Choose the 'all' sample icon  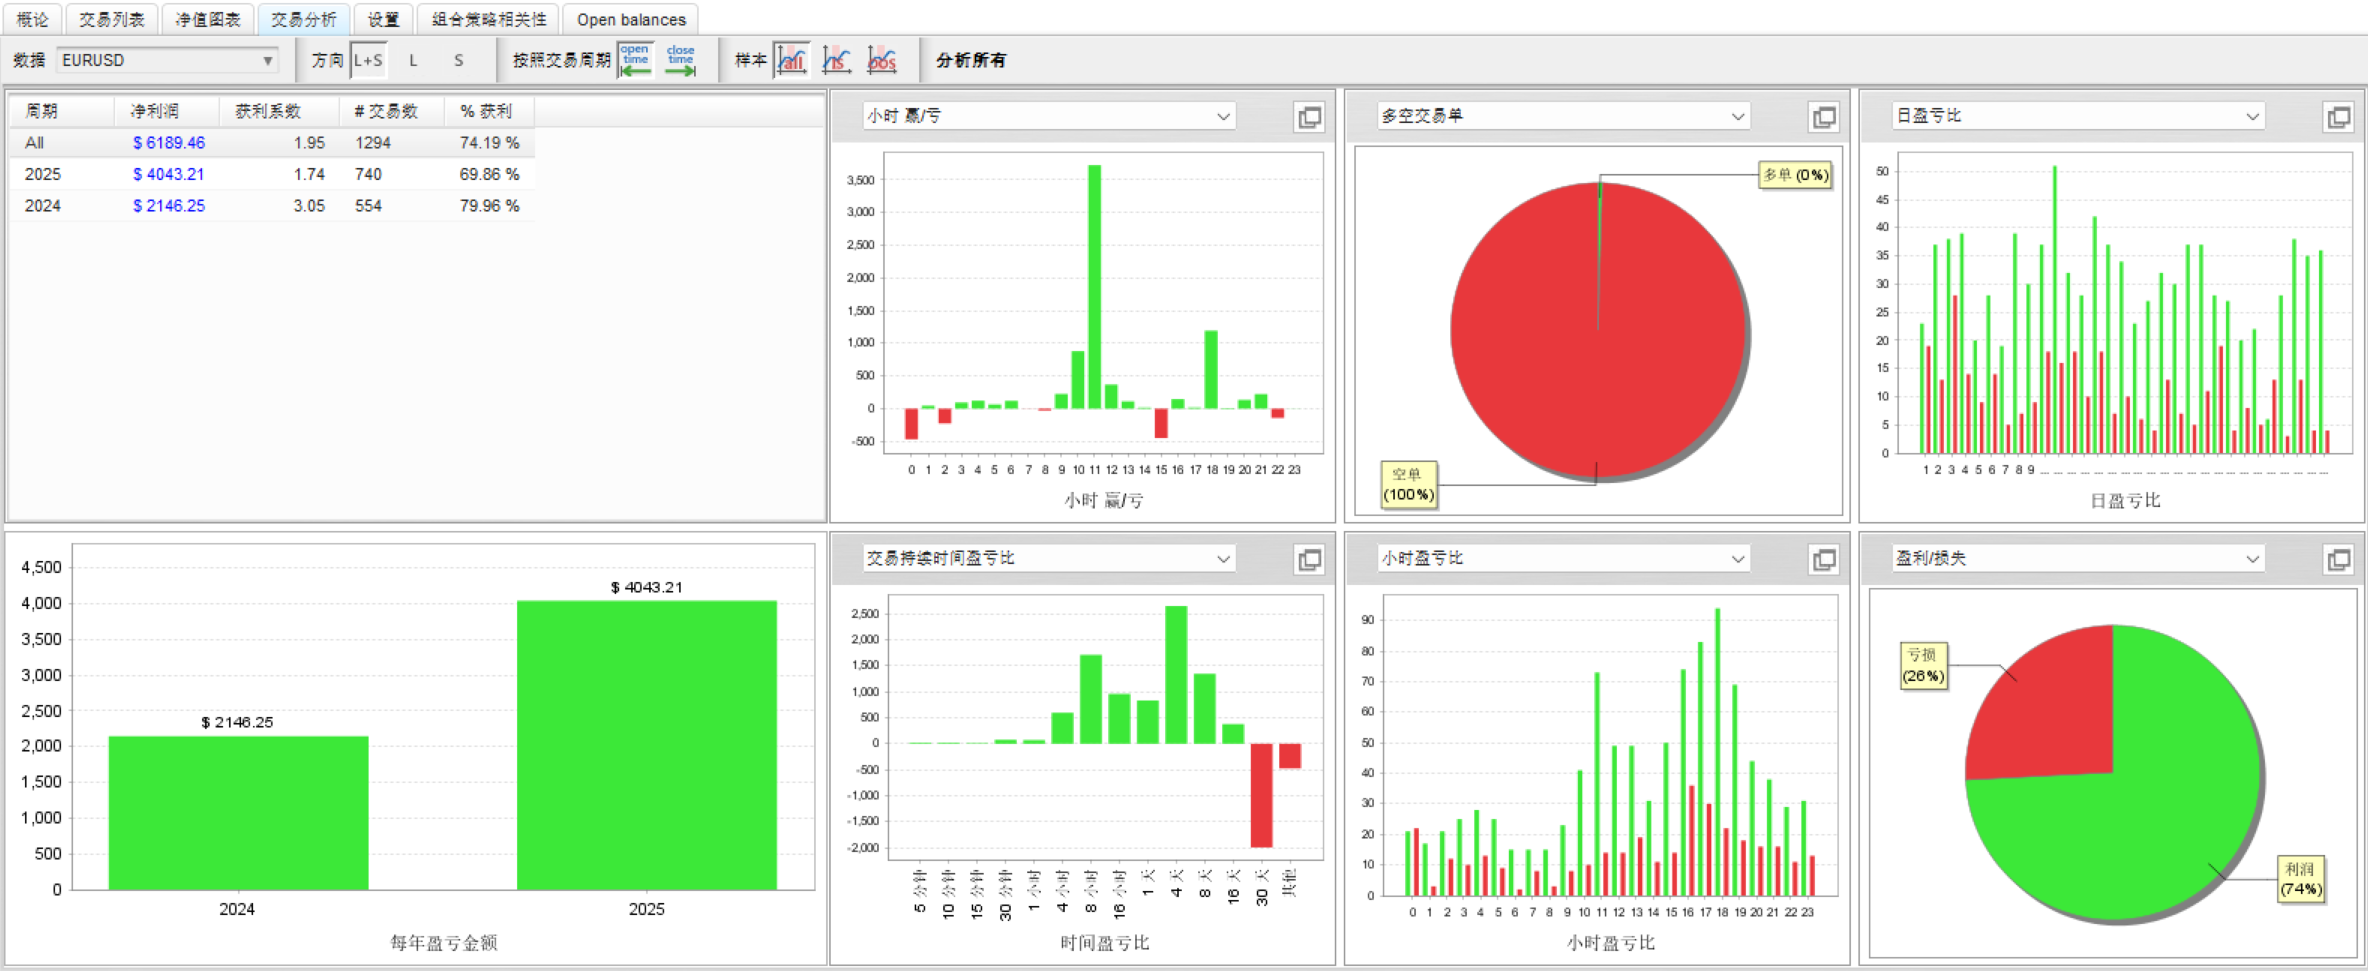point(792,60)
